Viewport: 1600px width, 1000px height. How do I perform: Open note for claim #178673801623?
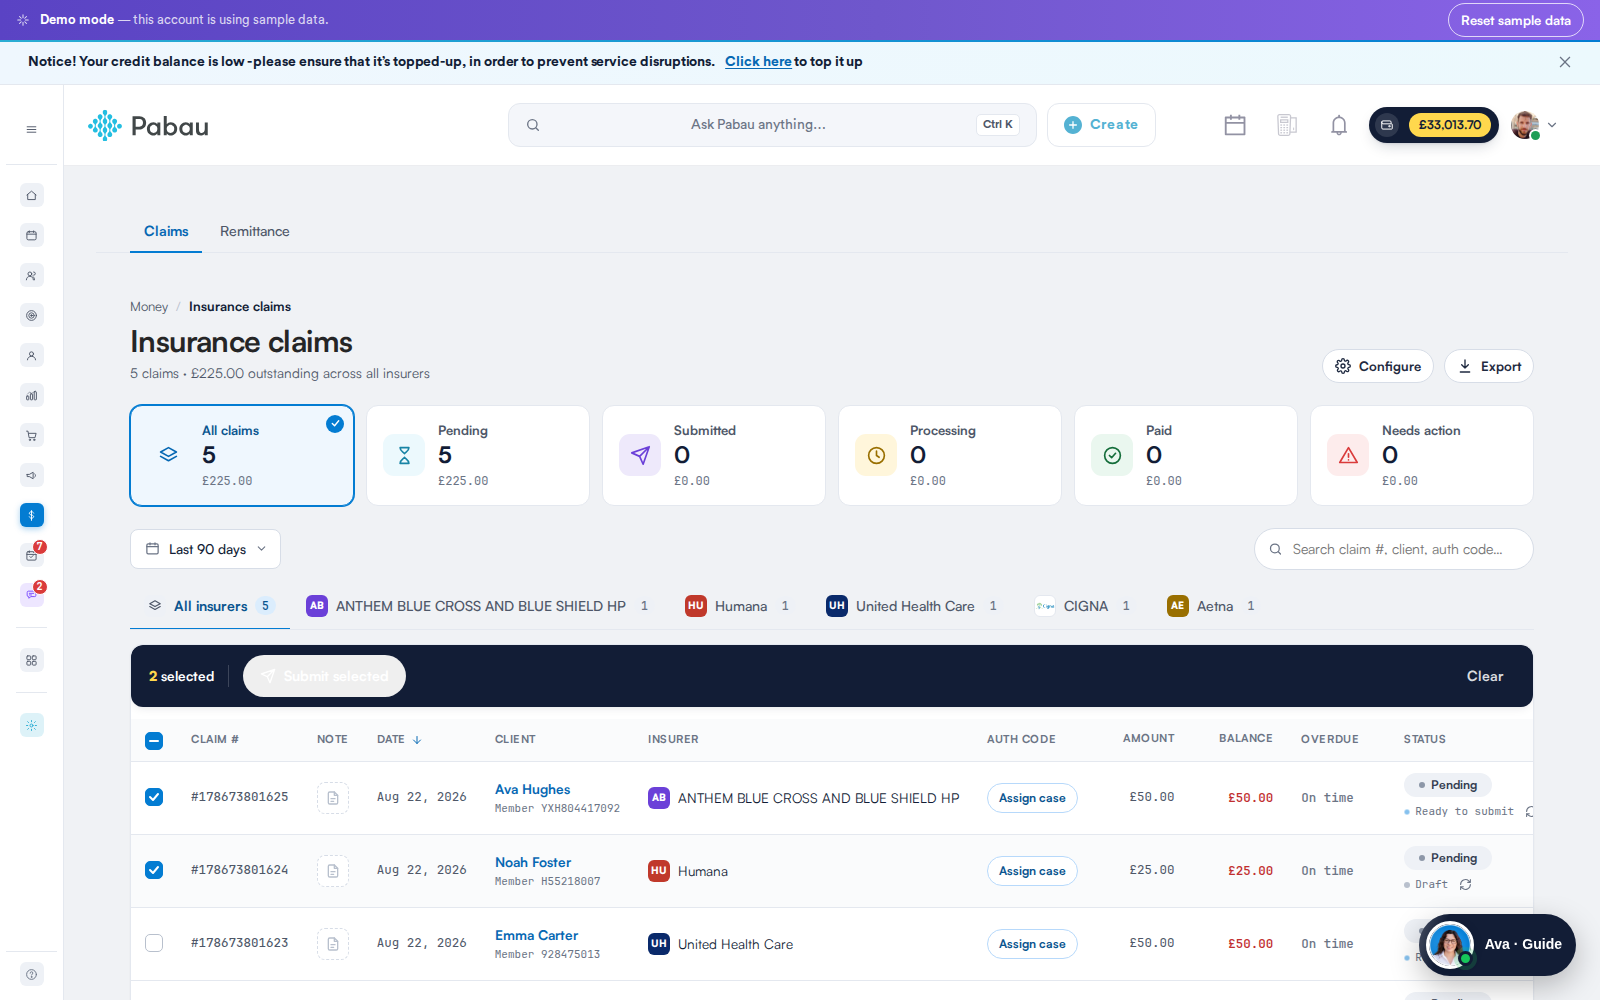point(333,944)
